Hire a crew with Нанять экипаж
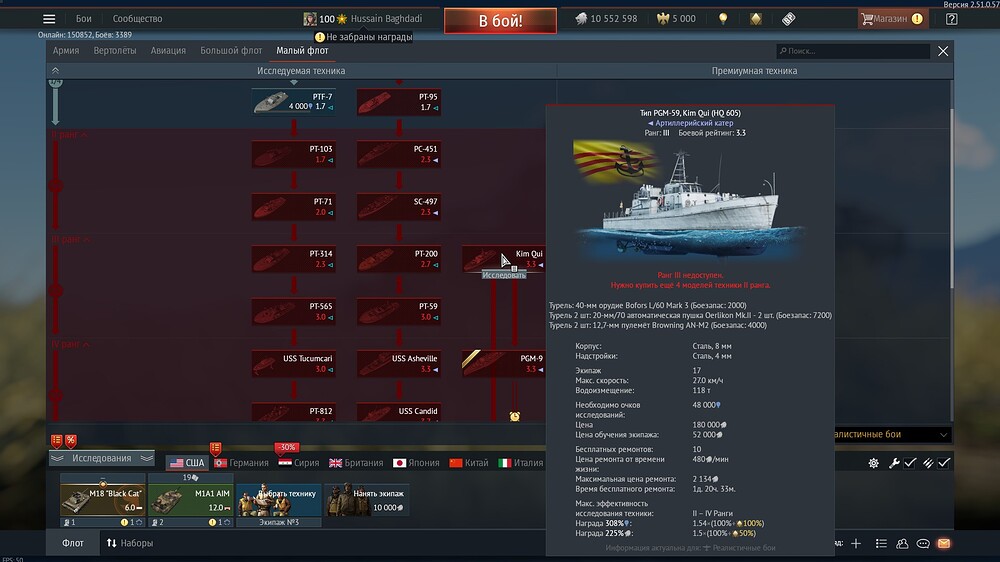The image size is (1000, 562). pyautogui.click(x=367, y=499)
